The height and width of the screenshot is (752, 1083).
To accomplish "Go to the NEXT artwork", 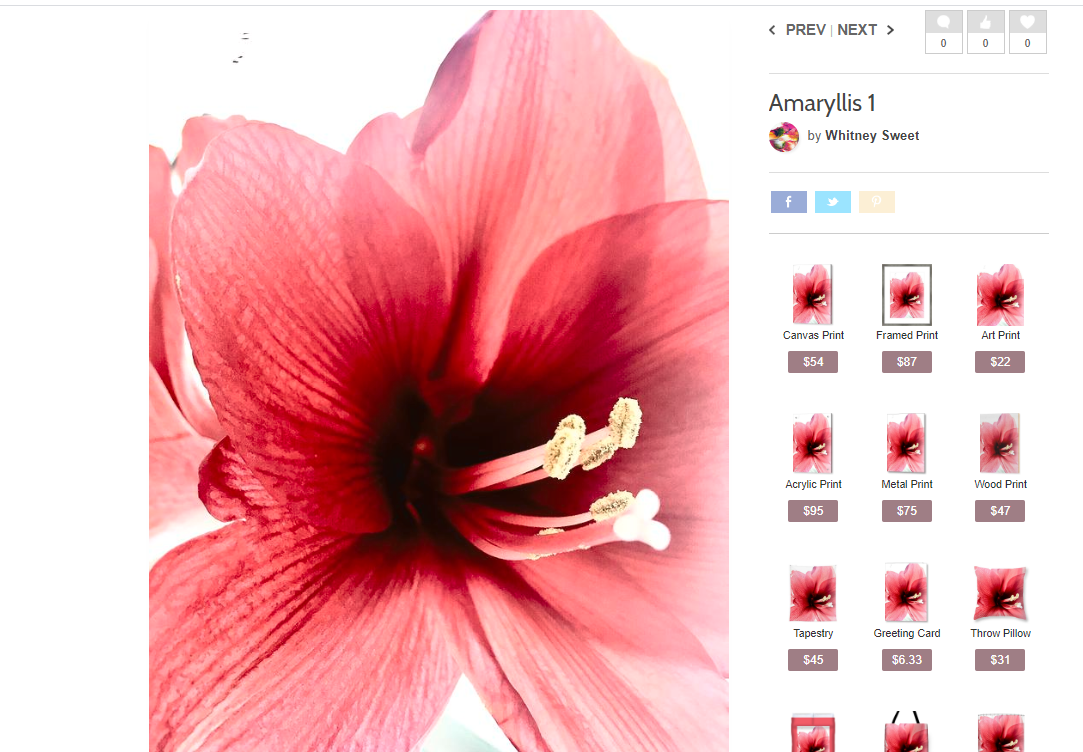I will [857, 30].
